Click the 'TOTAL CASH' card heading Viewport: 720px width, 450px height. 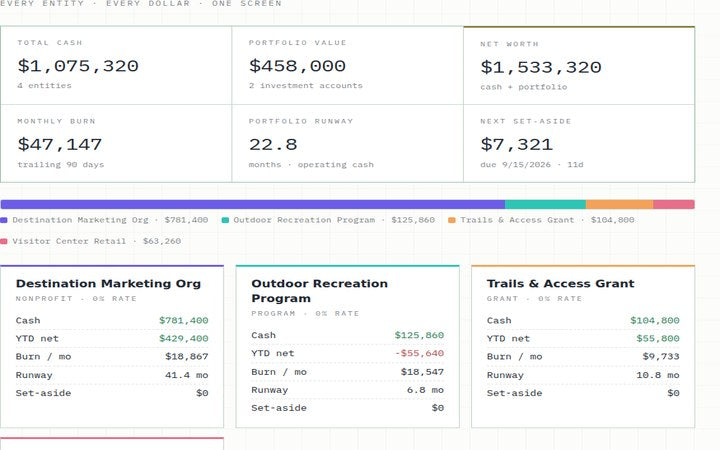50,43
